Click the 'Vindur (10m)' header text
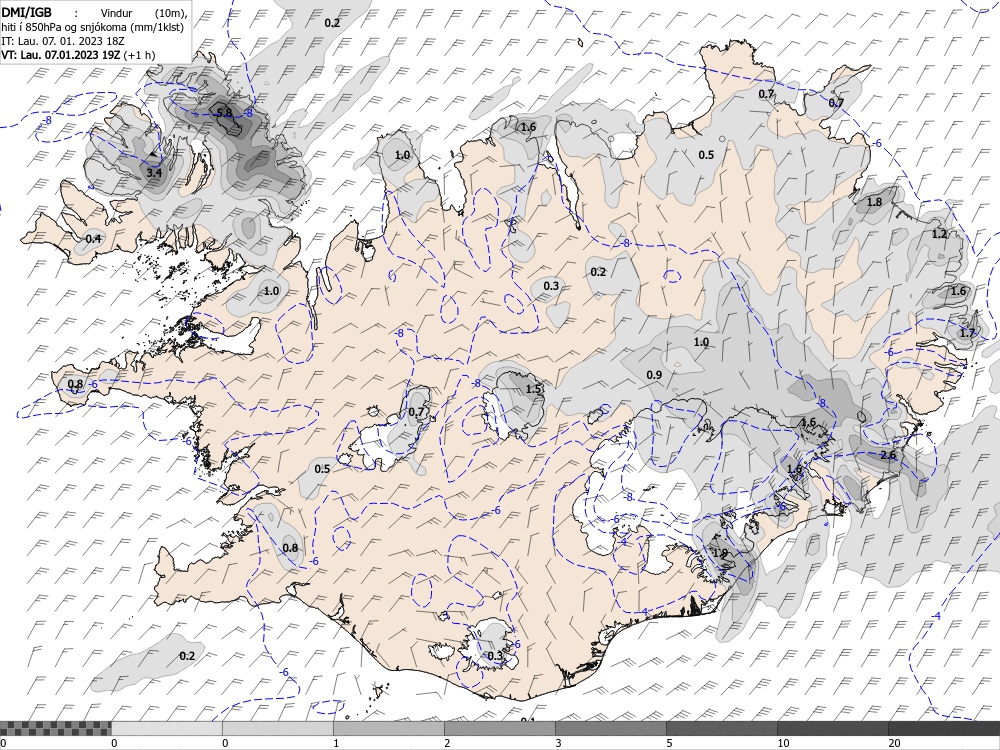Viewport: 1000px width, 750px height. coord(143,13)
